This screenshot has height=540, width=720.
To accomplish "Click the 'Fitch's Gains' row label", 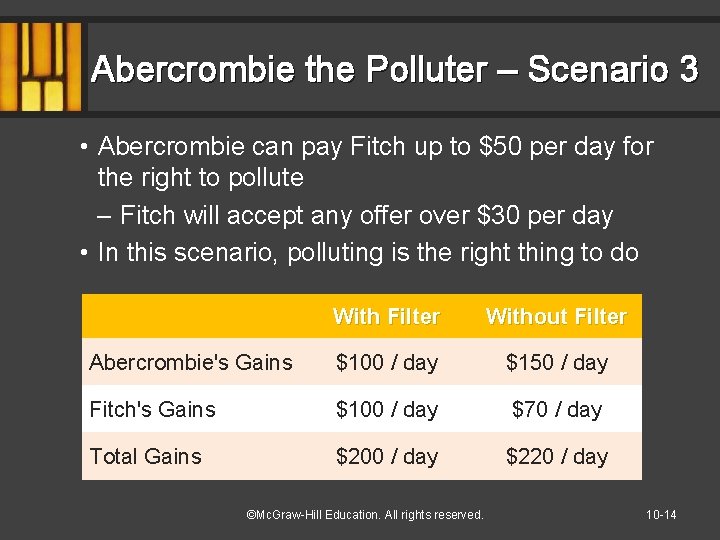I will 152,409.
